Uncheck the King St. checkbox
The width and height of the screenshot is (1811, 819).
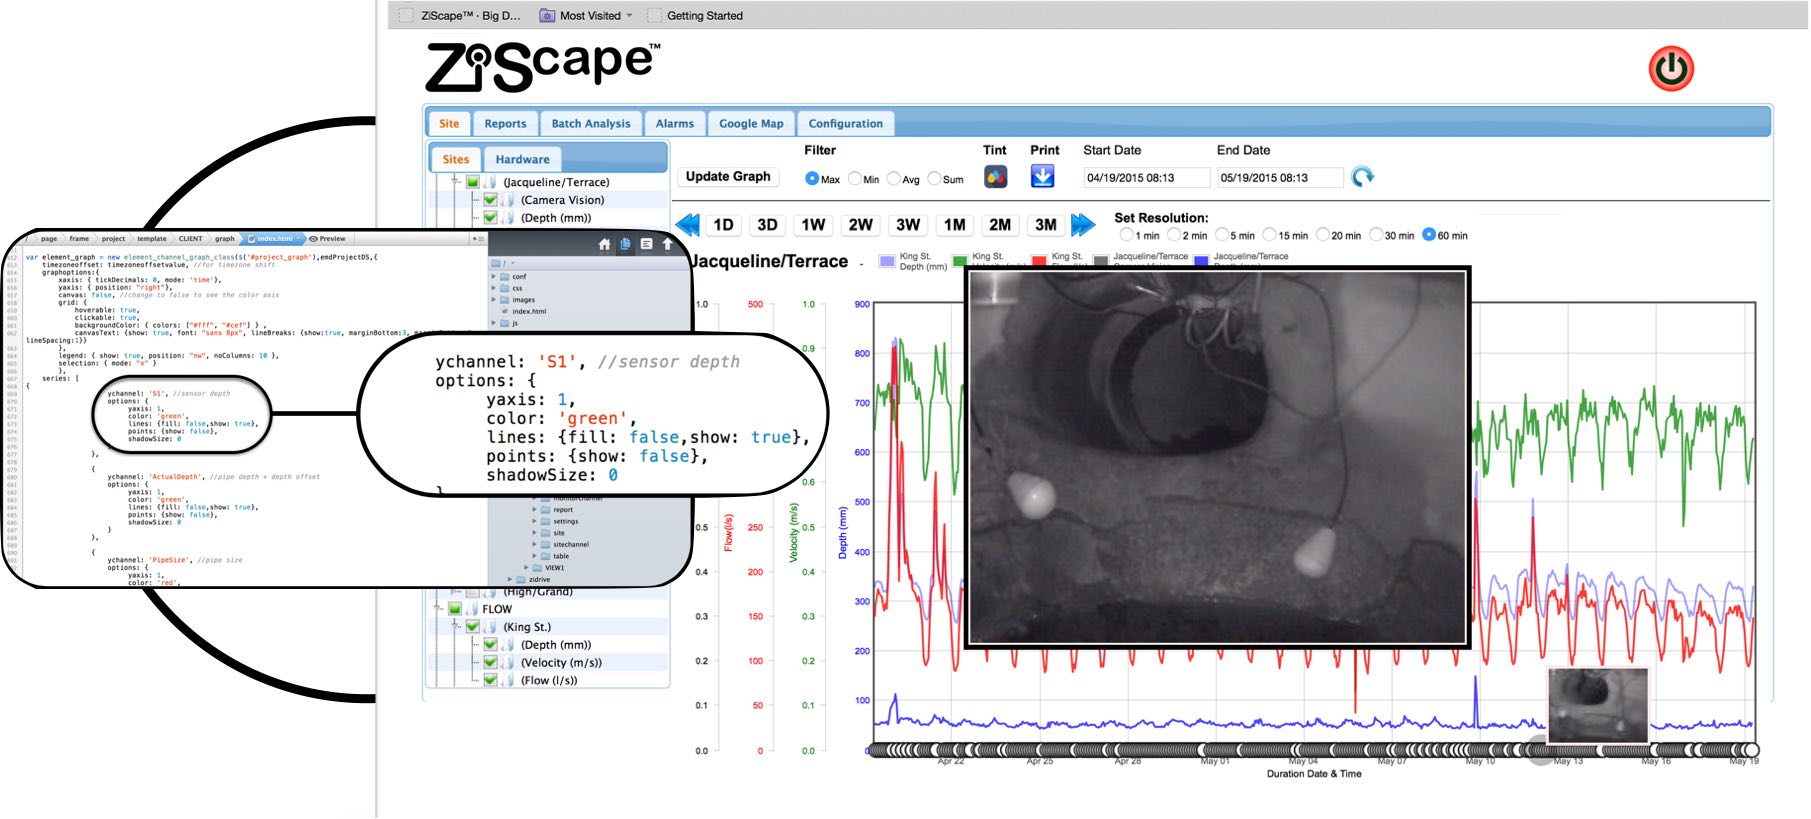click(x=473, y=627)
